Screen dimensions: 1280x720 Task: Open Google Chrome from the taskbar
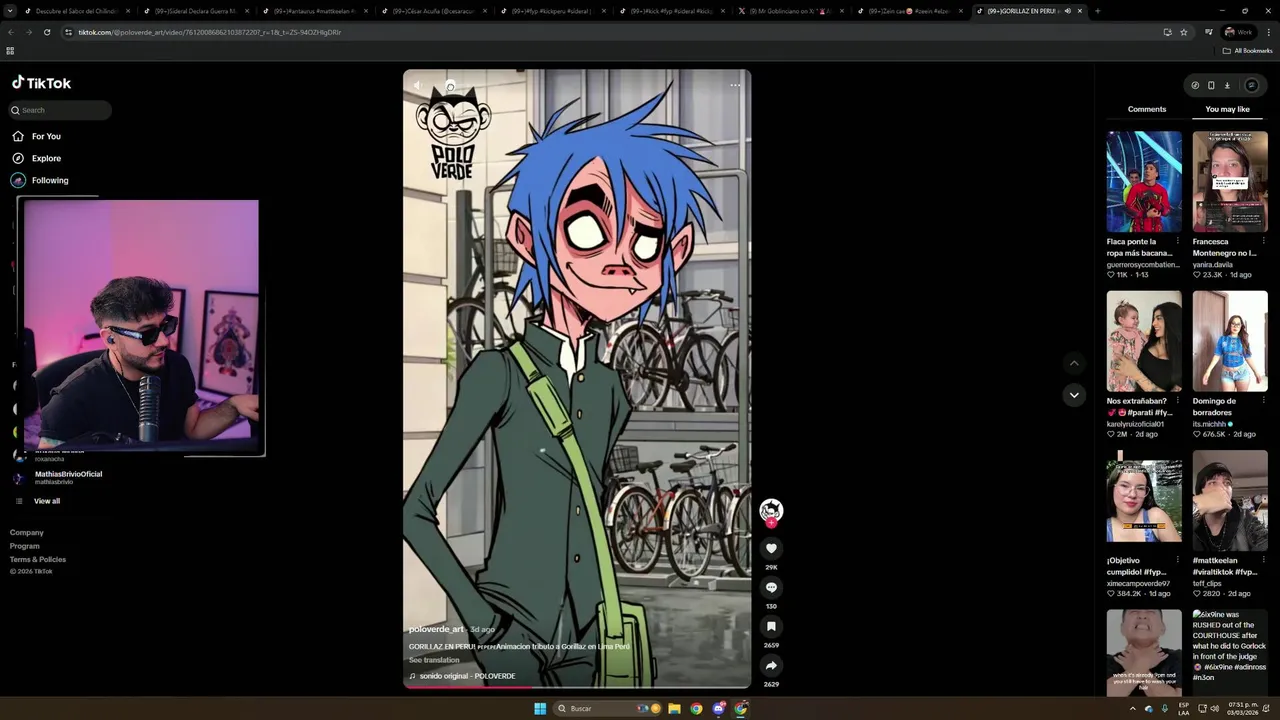(x=696, y=708)
